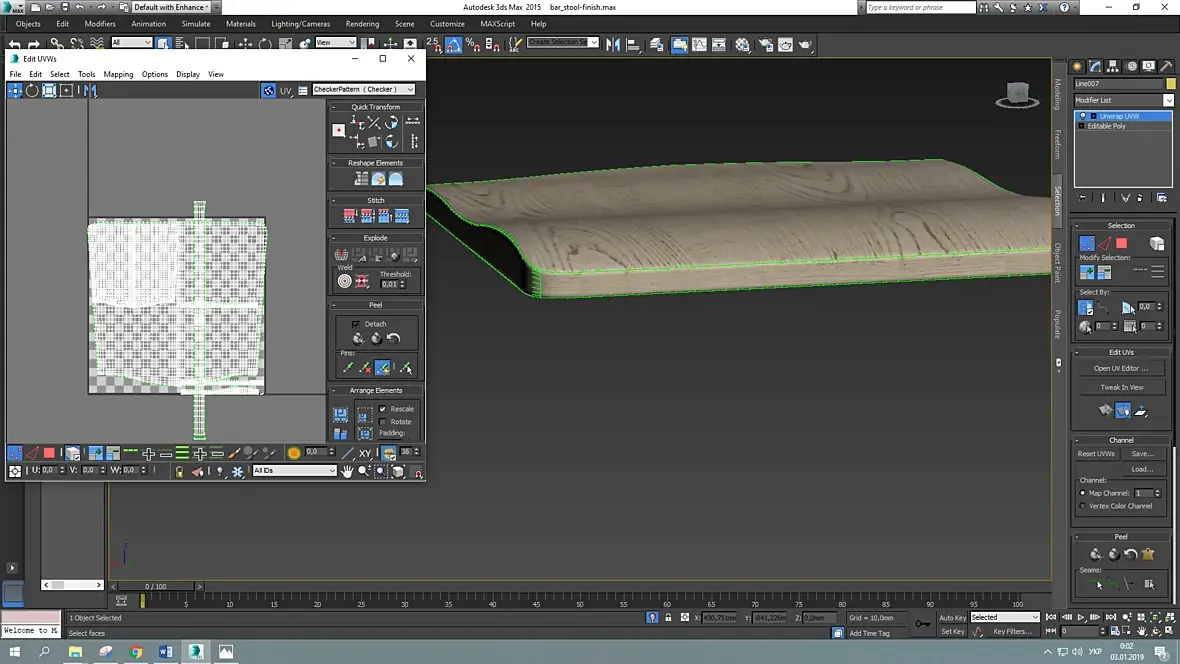Click the Mirror Horizontal icon in UV editor

tap(90, 90)
